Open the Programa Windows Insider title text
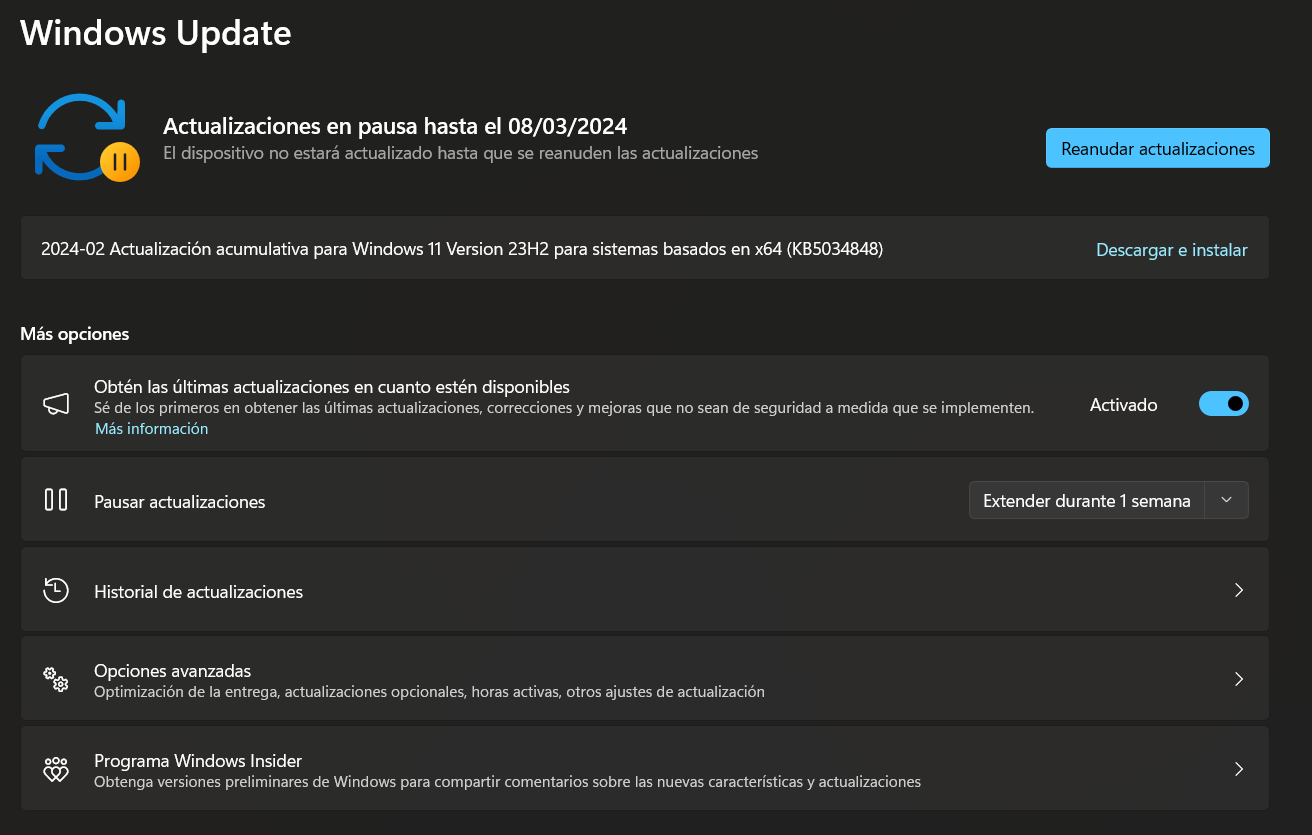This screenshot has height=835, width=1312. [x=198, y=760]
